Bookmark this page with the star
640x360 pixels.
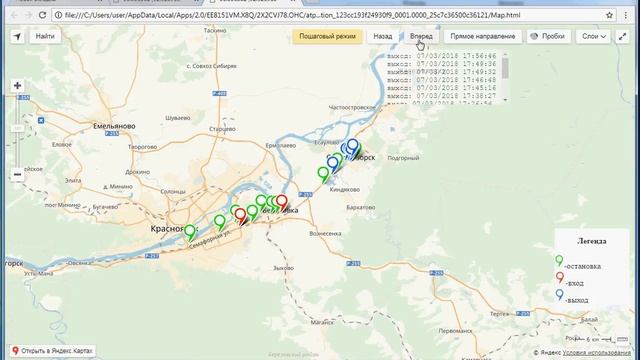tap(609, 15)
